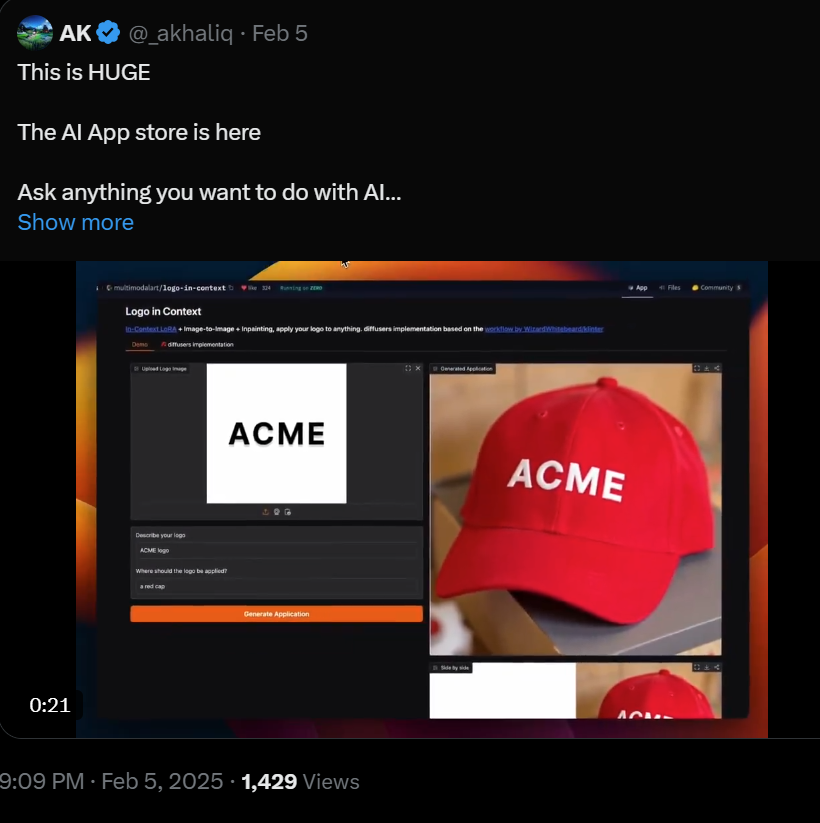Open the Community tab
Screen dimensions: 820x823
coord(716,288)
